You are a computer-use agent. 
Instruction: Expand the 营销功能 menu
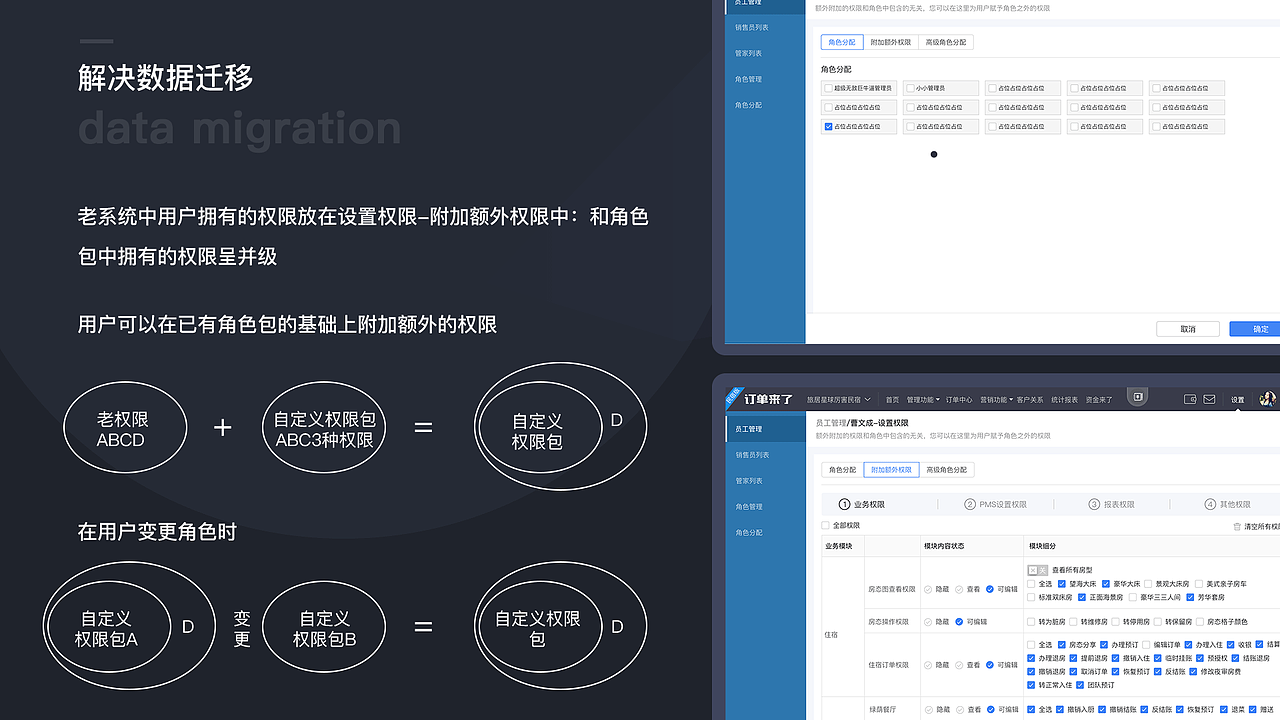point(996,399)
